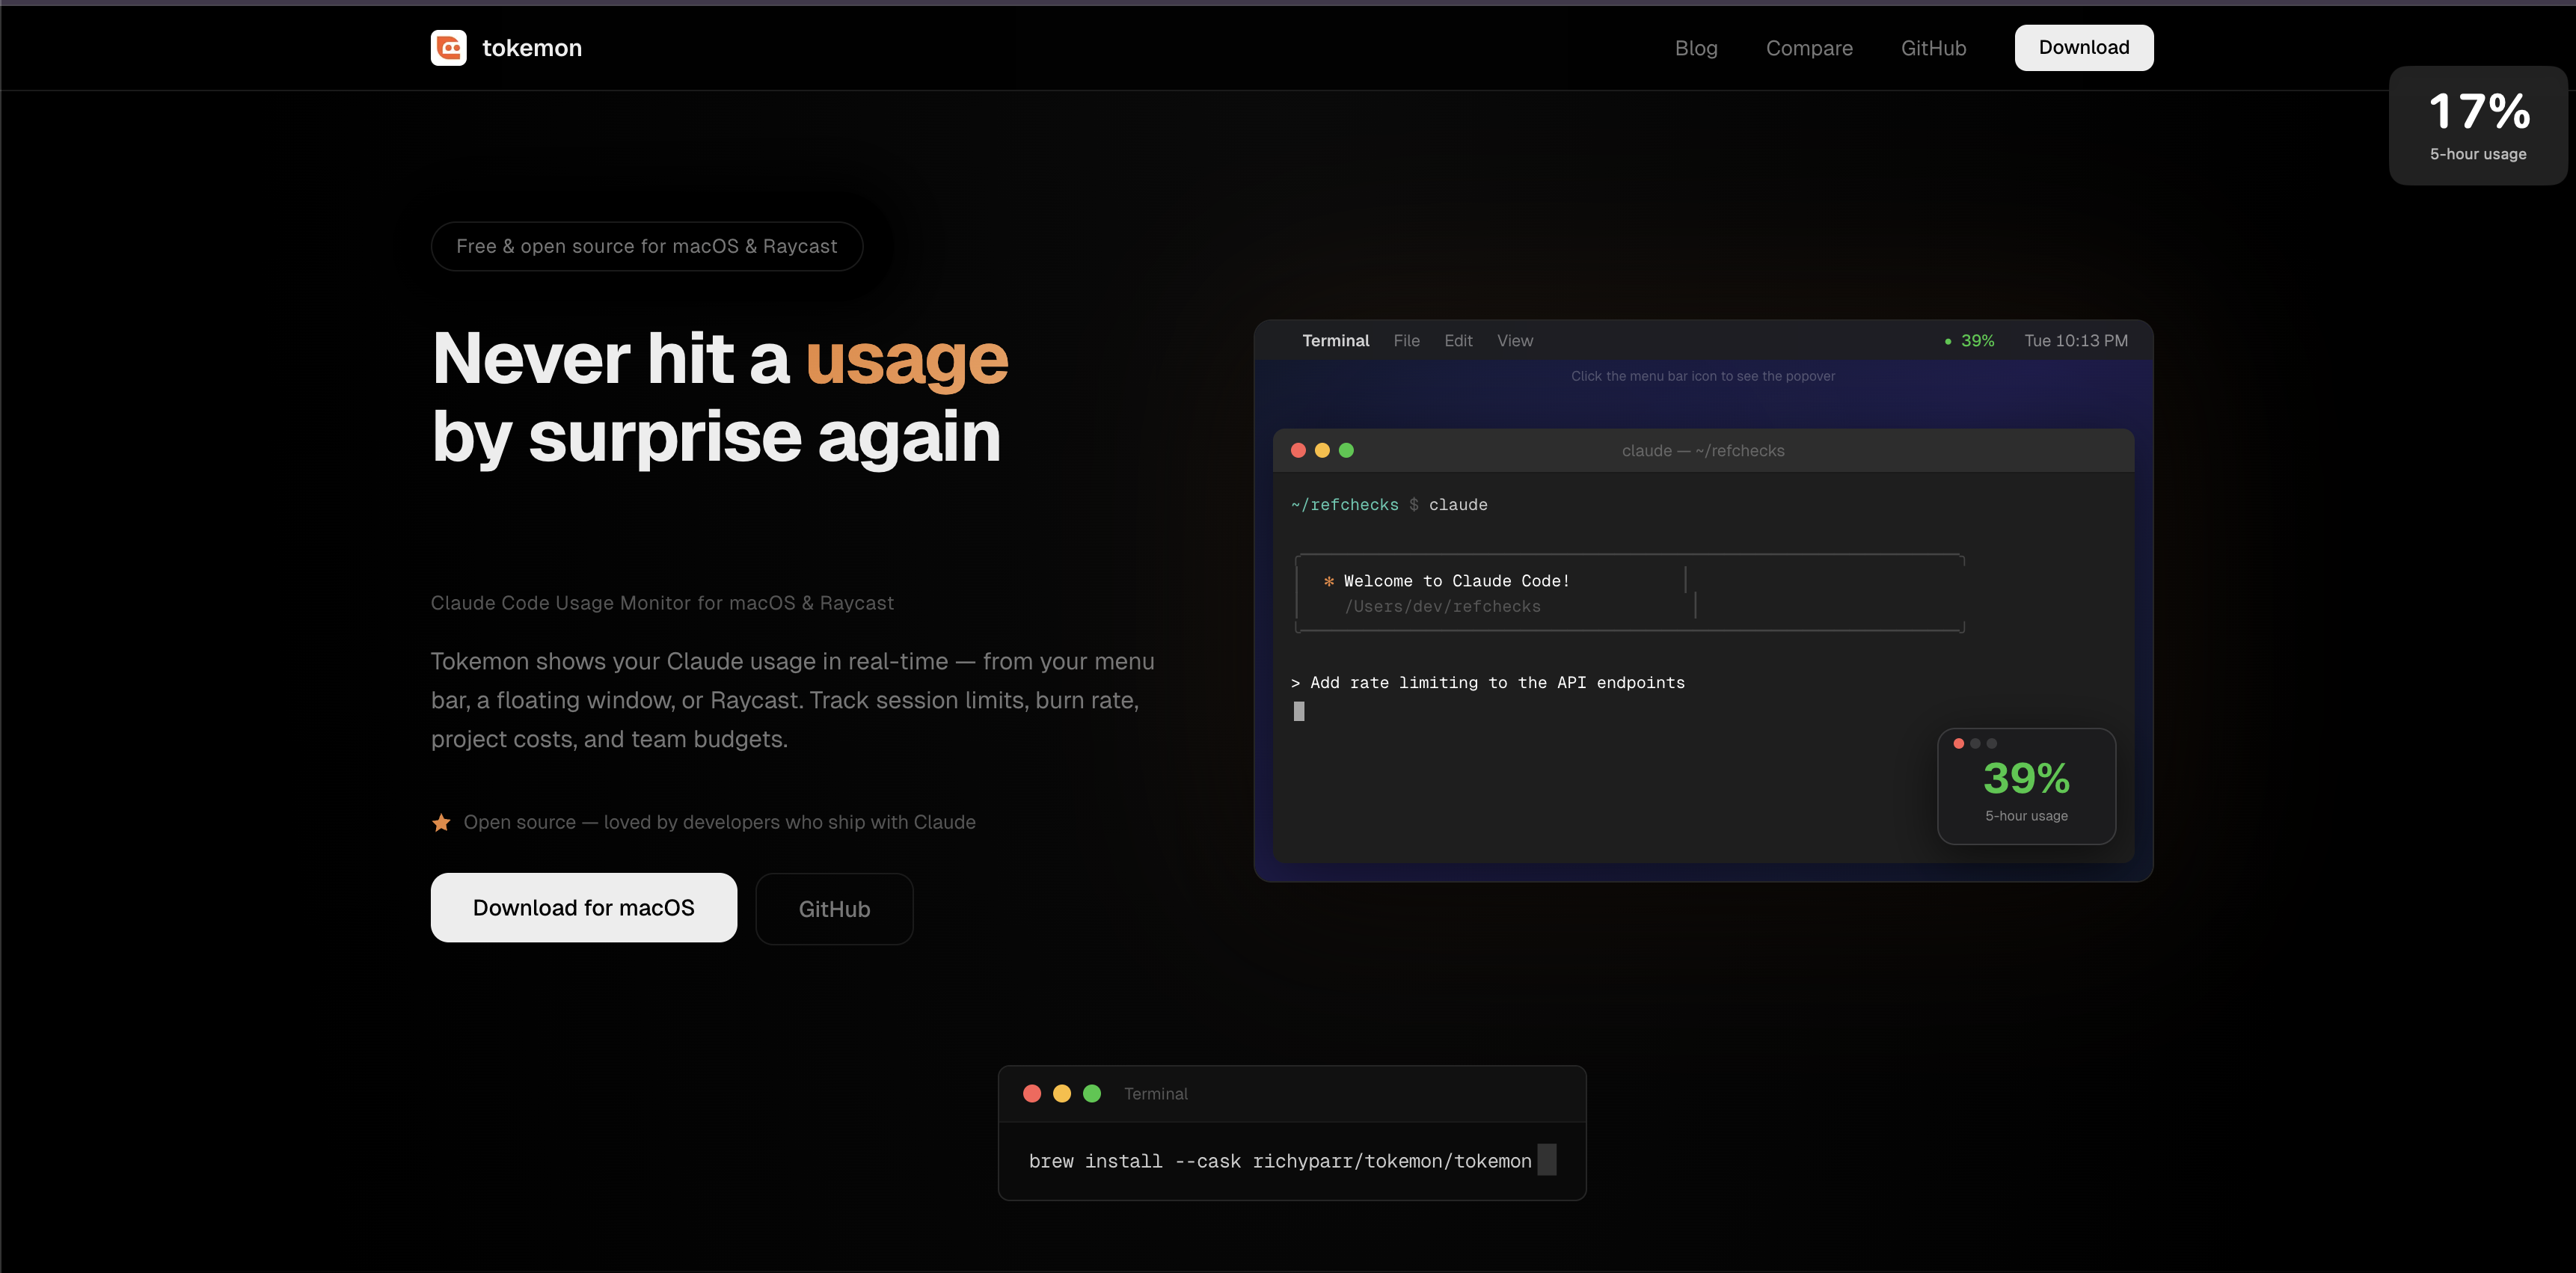Screen dimensions: 2576x1273
Task: Close the claude — ~/refchecks terminal window
Action: click(1298, 450)
